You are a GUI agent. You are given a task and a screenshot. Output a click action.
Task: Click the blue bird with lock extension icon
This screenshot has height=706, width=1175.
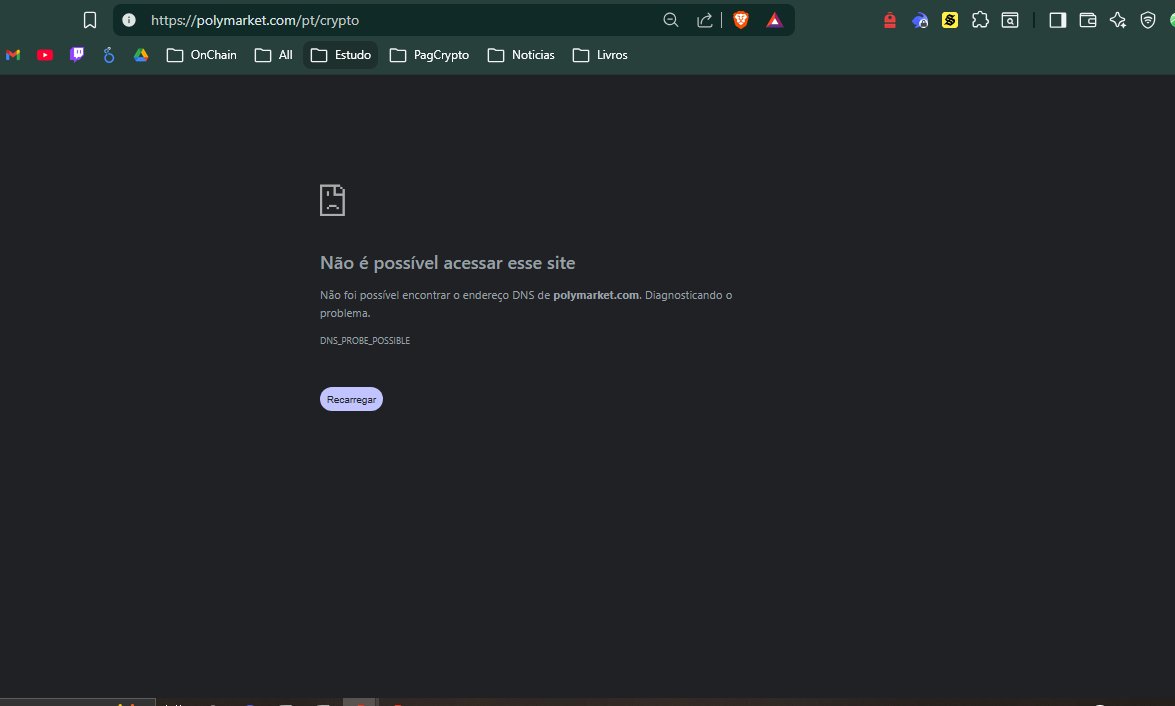(919, 20)
